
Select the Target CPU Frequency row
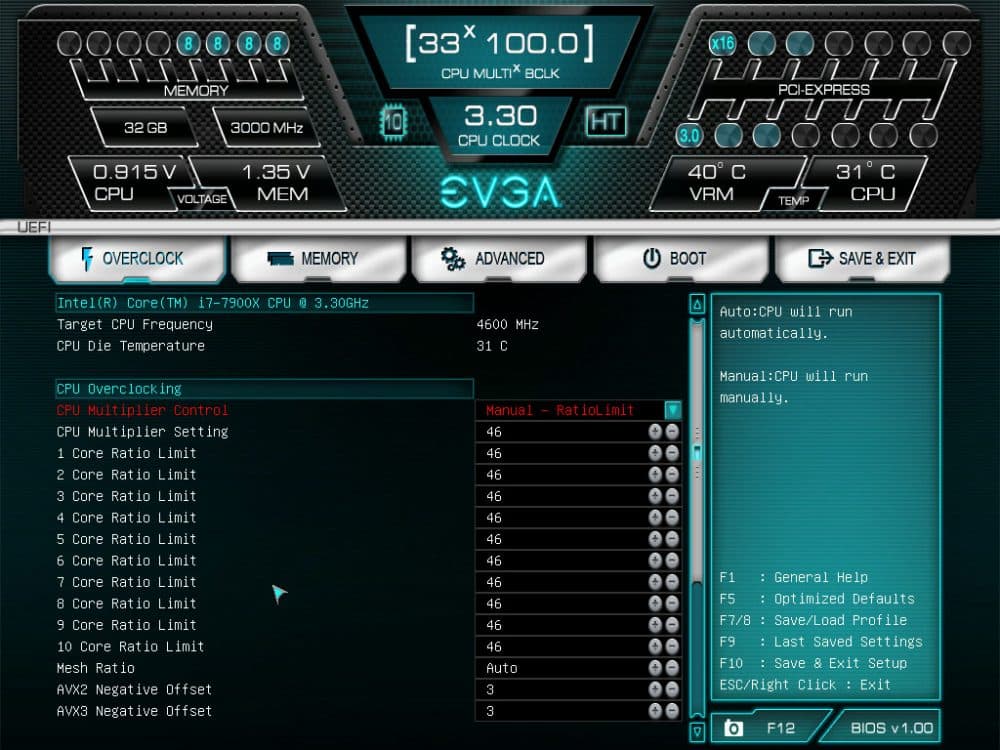point(298,324)
